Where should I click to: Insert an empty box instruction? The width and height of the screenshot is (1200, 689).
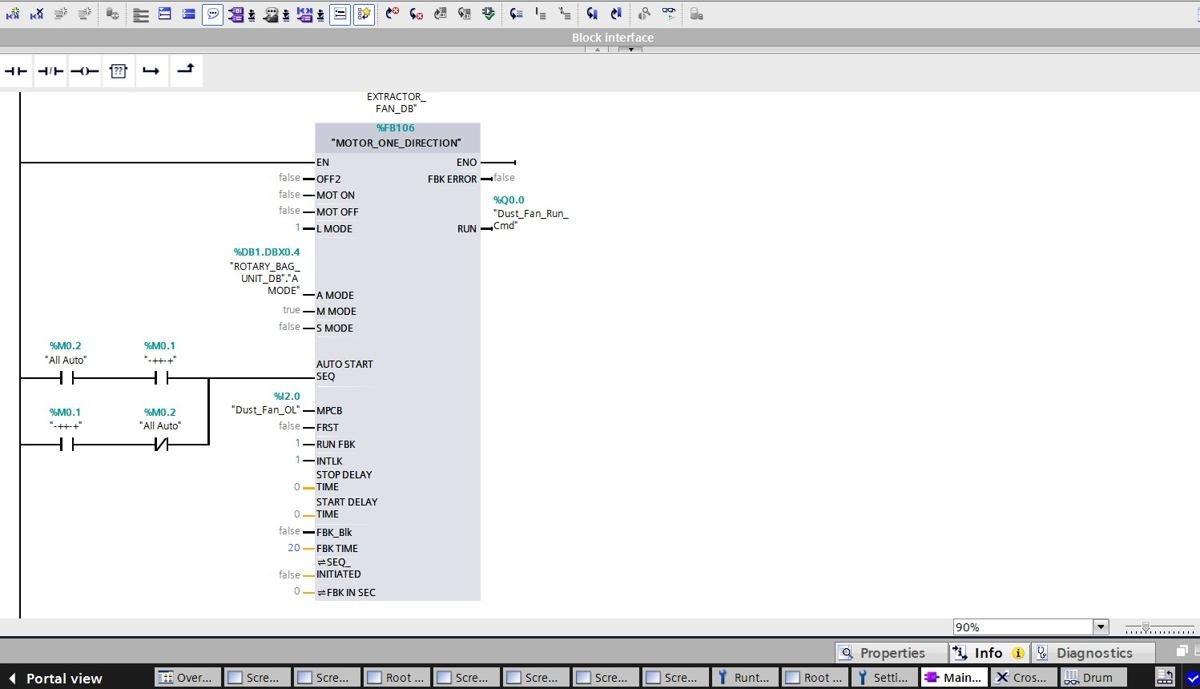[118, 72]
